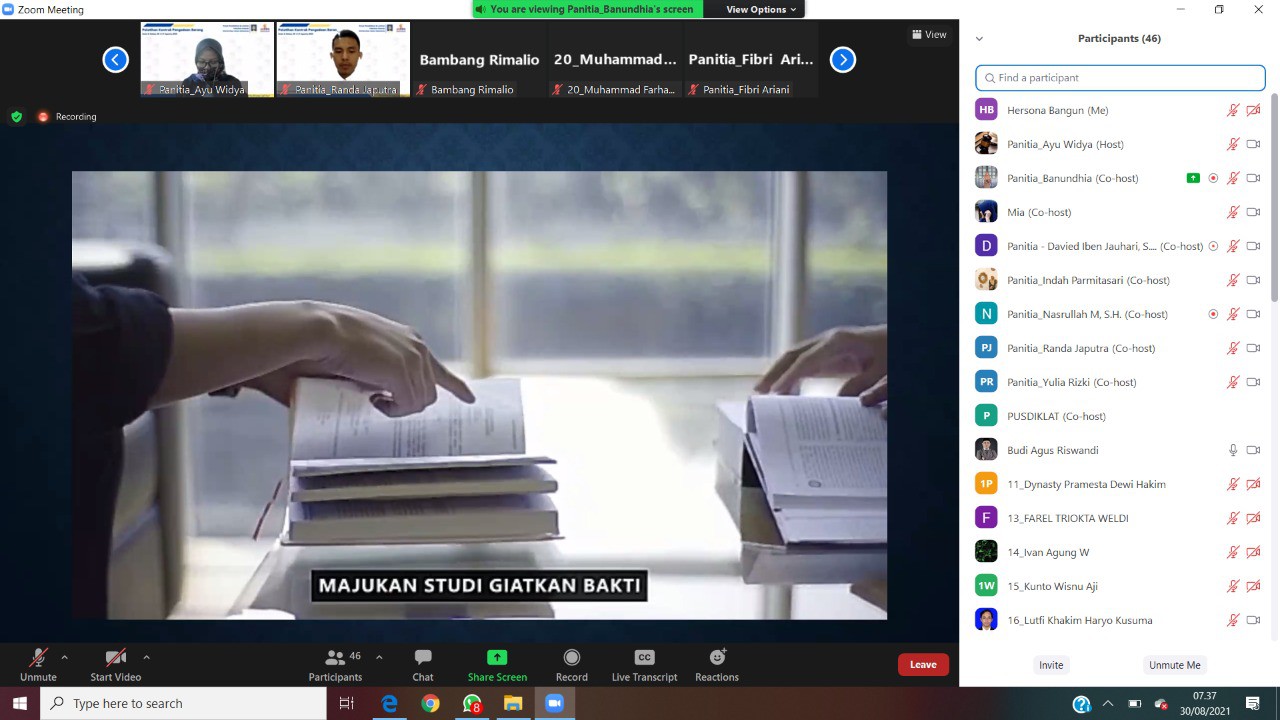Expand audio options arrow beside Unmute
Viewport: 1280px width, 720px height.
[x=65, y=657]
